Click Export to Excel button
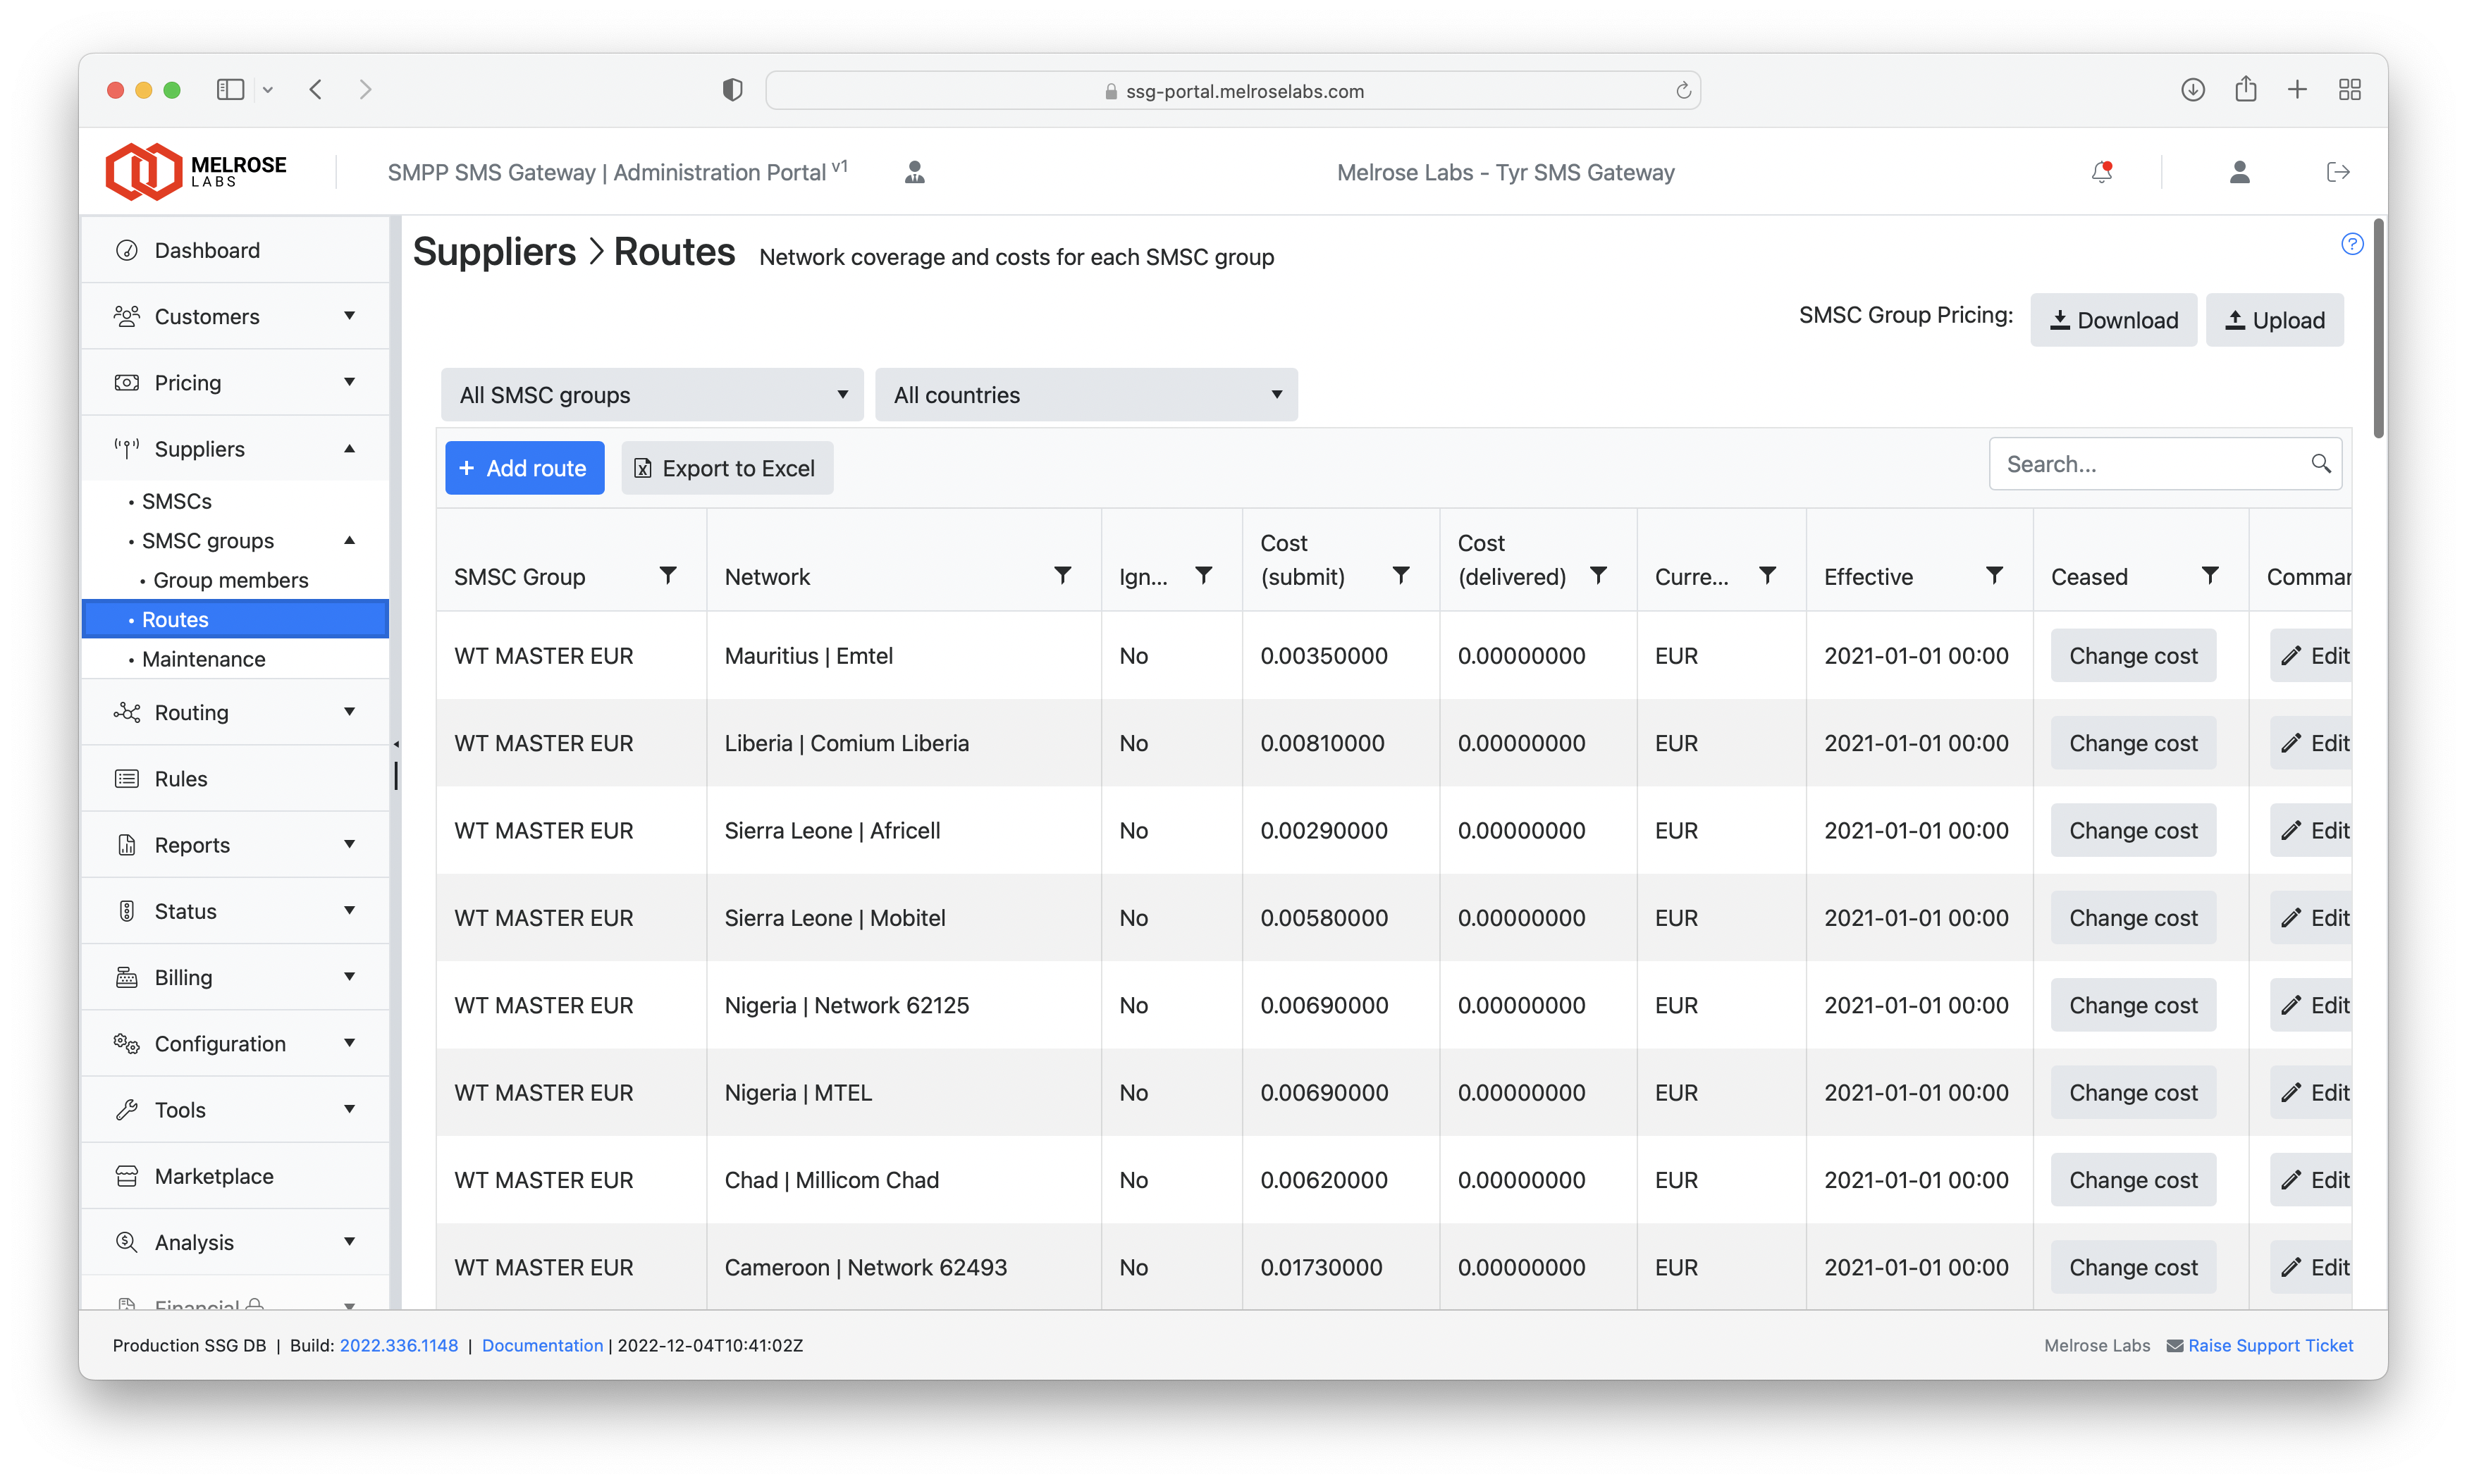The height and width of the screenshot is (1484, 2467). (727, 468)
